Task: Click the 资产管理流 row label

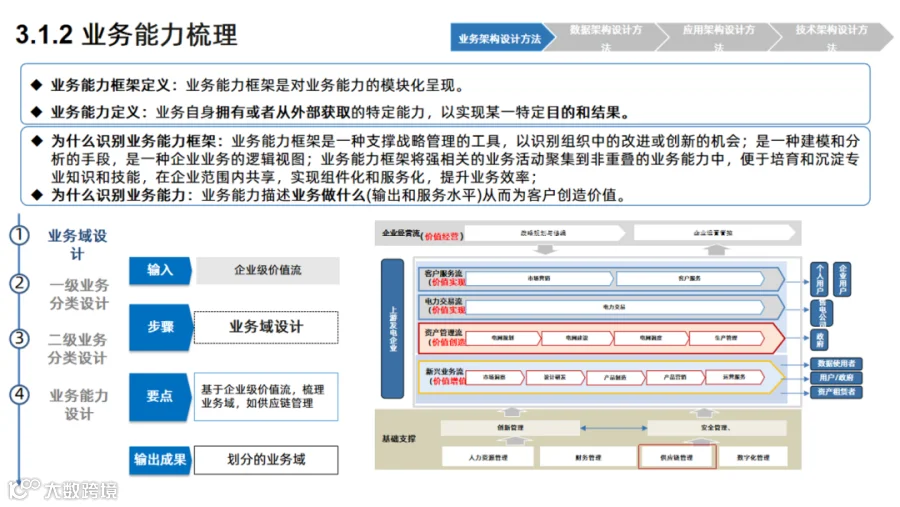Action: [x=443, y=332]
